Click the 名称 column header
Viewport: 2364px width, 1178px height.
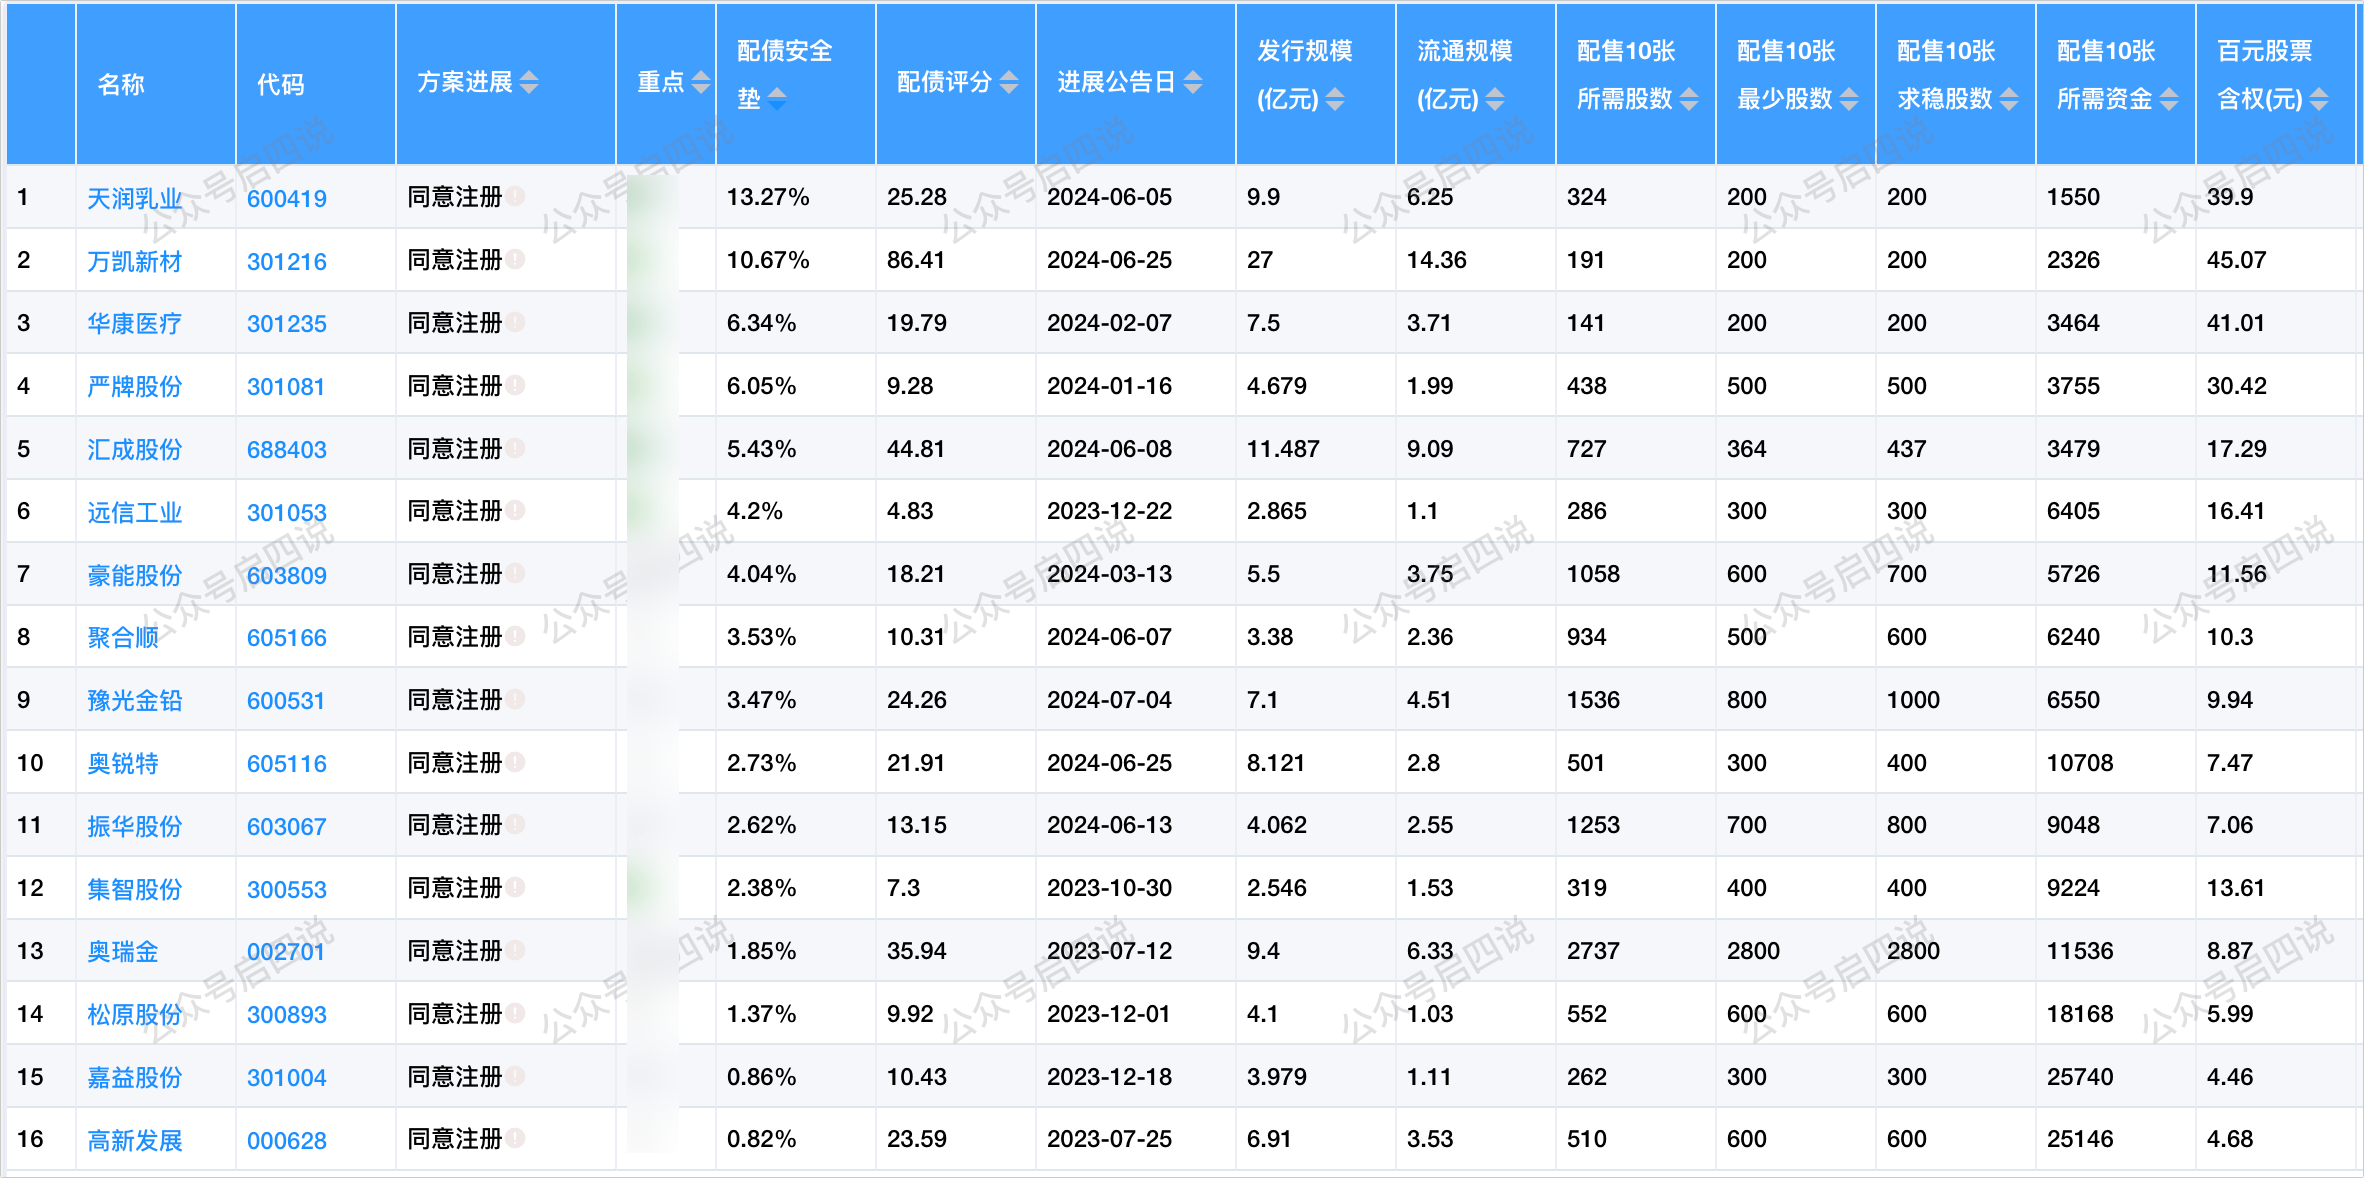tap(121, 84)
